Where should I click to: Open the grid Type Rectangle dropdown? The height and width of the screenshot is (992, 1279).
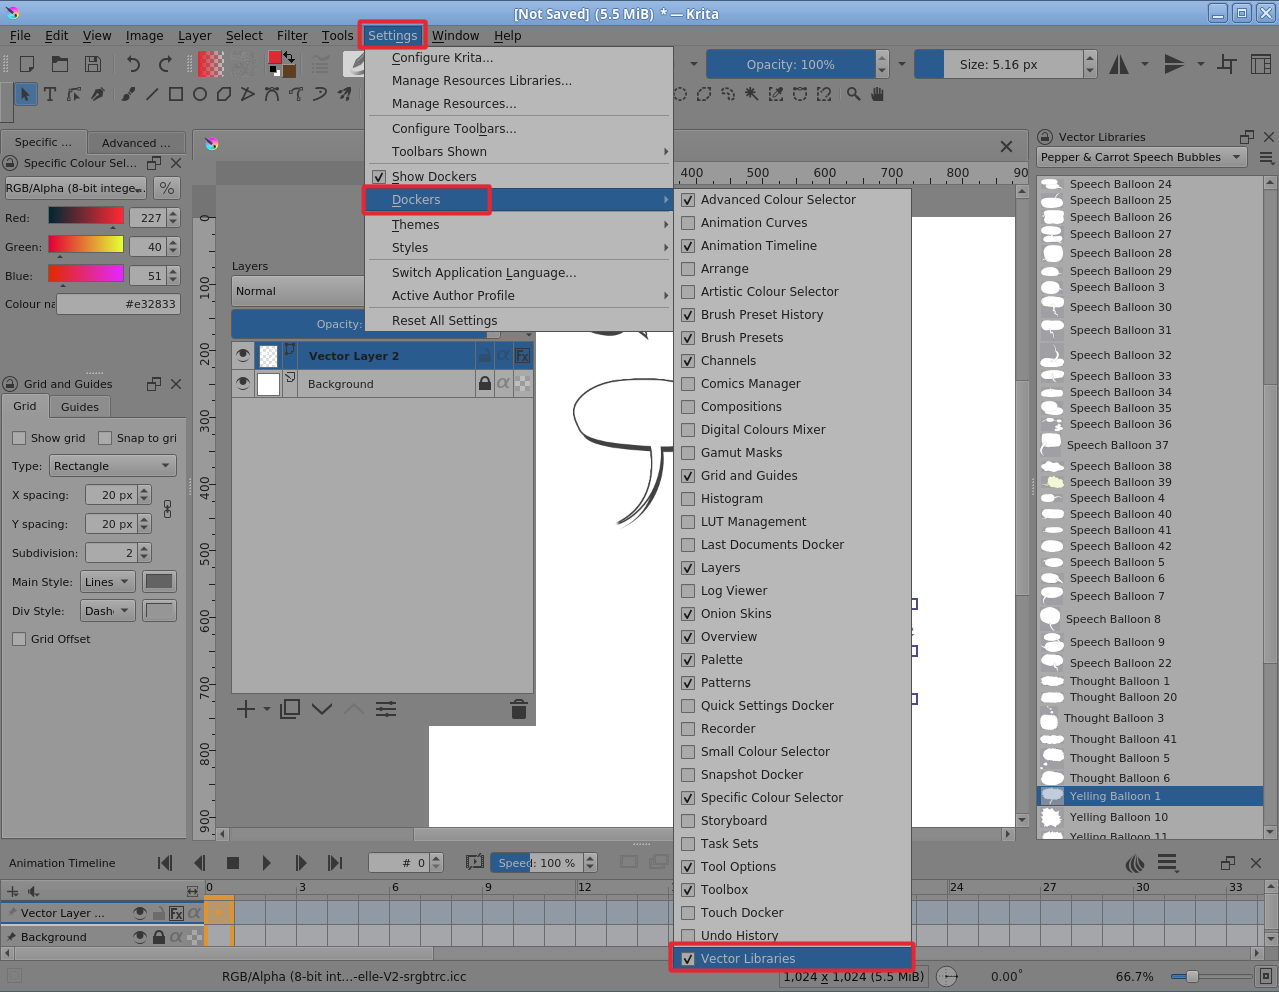click(x=112, y=466)
